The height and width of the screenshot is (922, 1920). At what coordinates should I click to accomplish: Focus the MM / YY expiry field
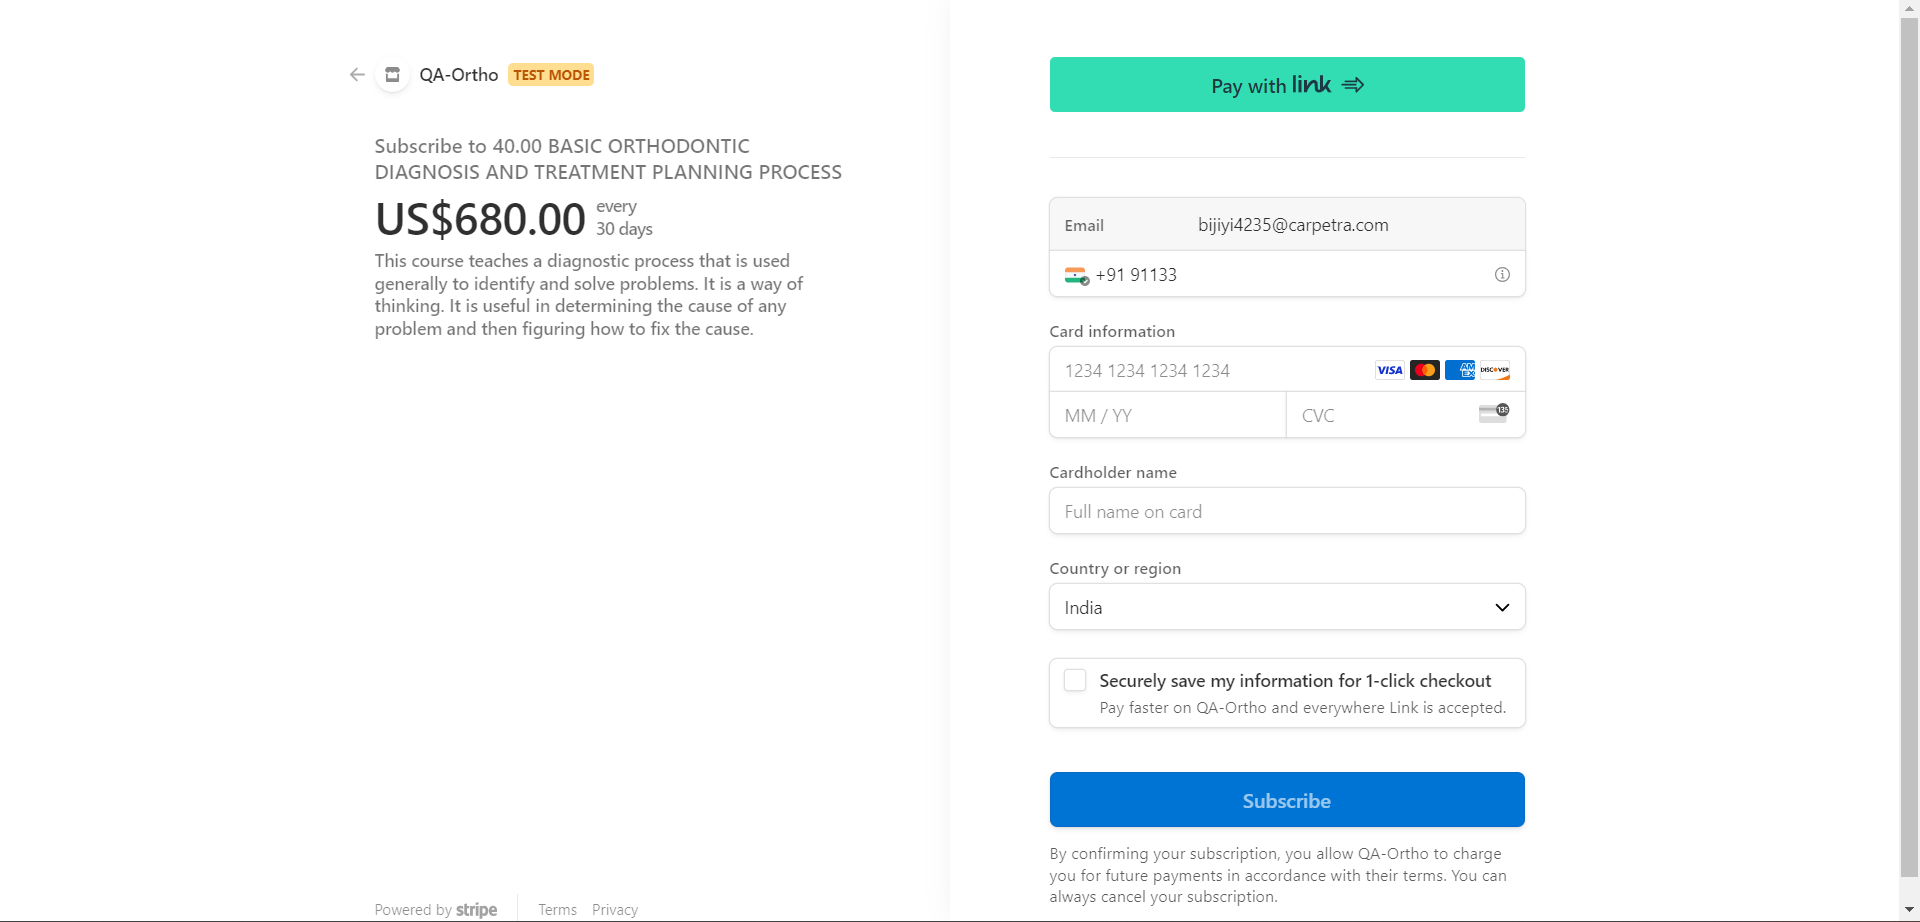click(1166, 415)
